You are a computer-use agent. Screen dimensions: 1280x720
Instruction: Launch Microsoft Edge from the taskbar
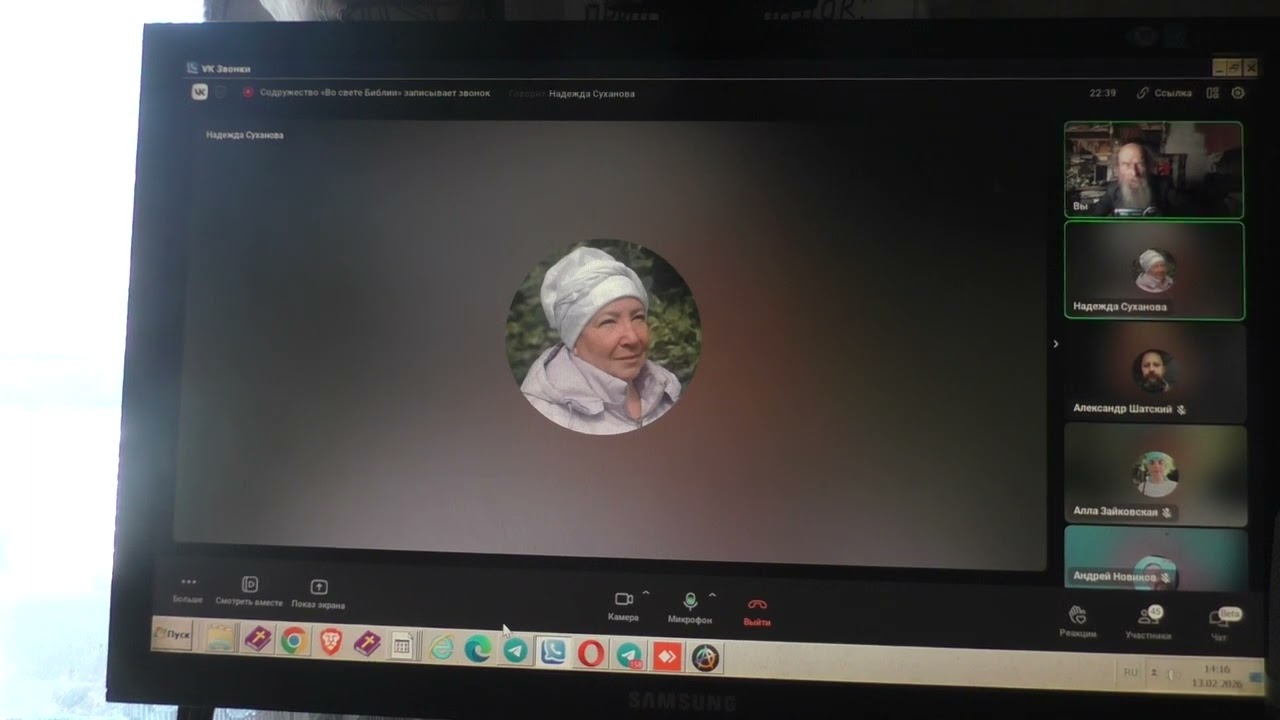[478, 650]
